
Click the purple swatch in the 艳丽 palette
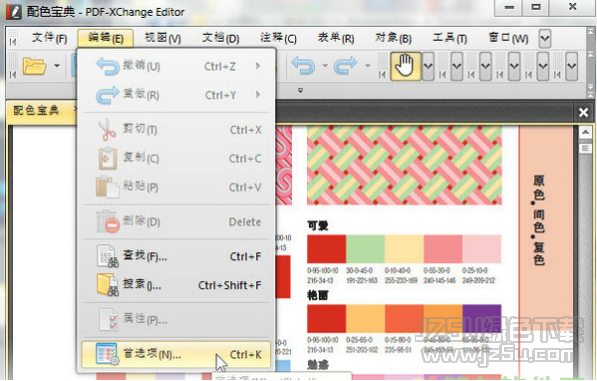482,319
